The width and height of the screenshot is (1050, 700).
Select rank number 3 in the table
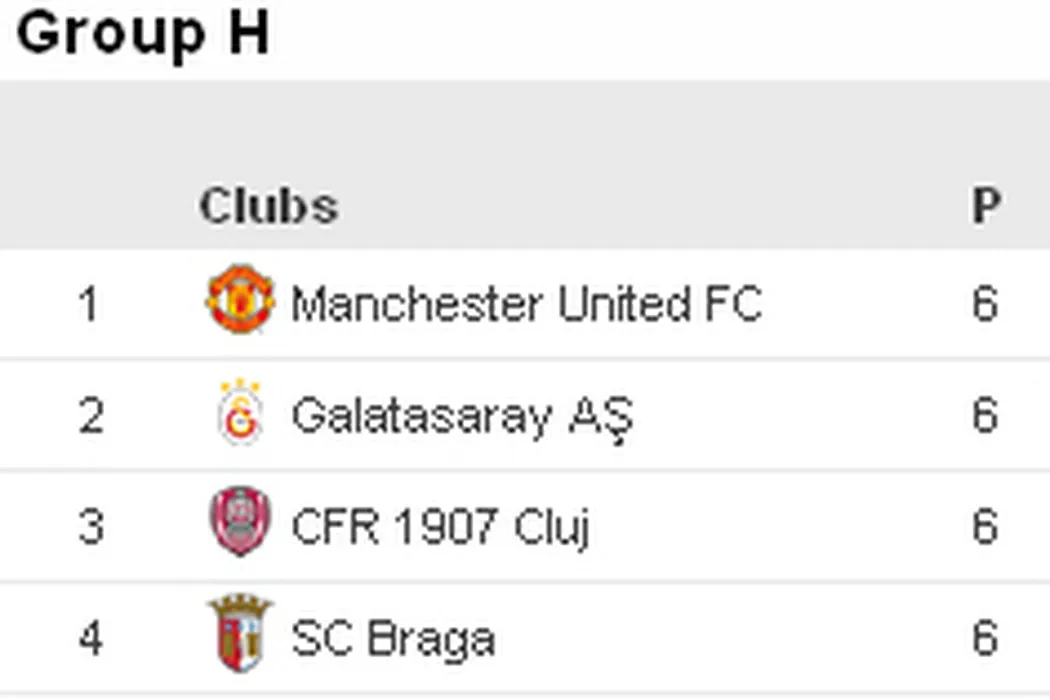tap(90, 527)
